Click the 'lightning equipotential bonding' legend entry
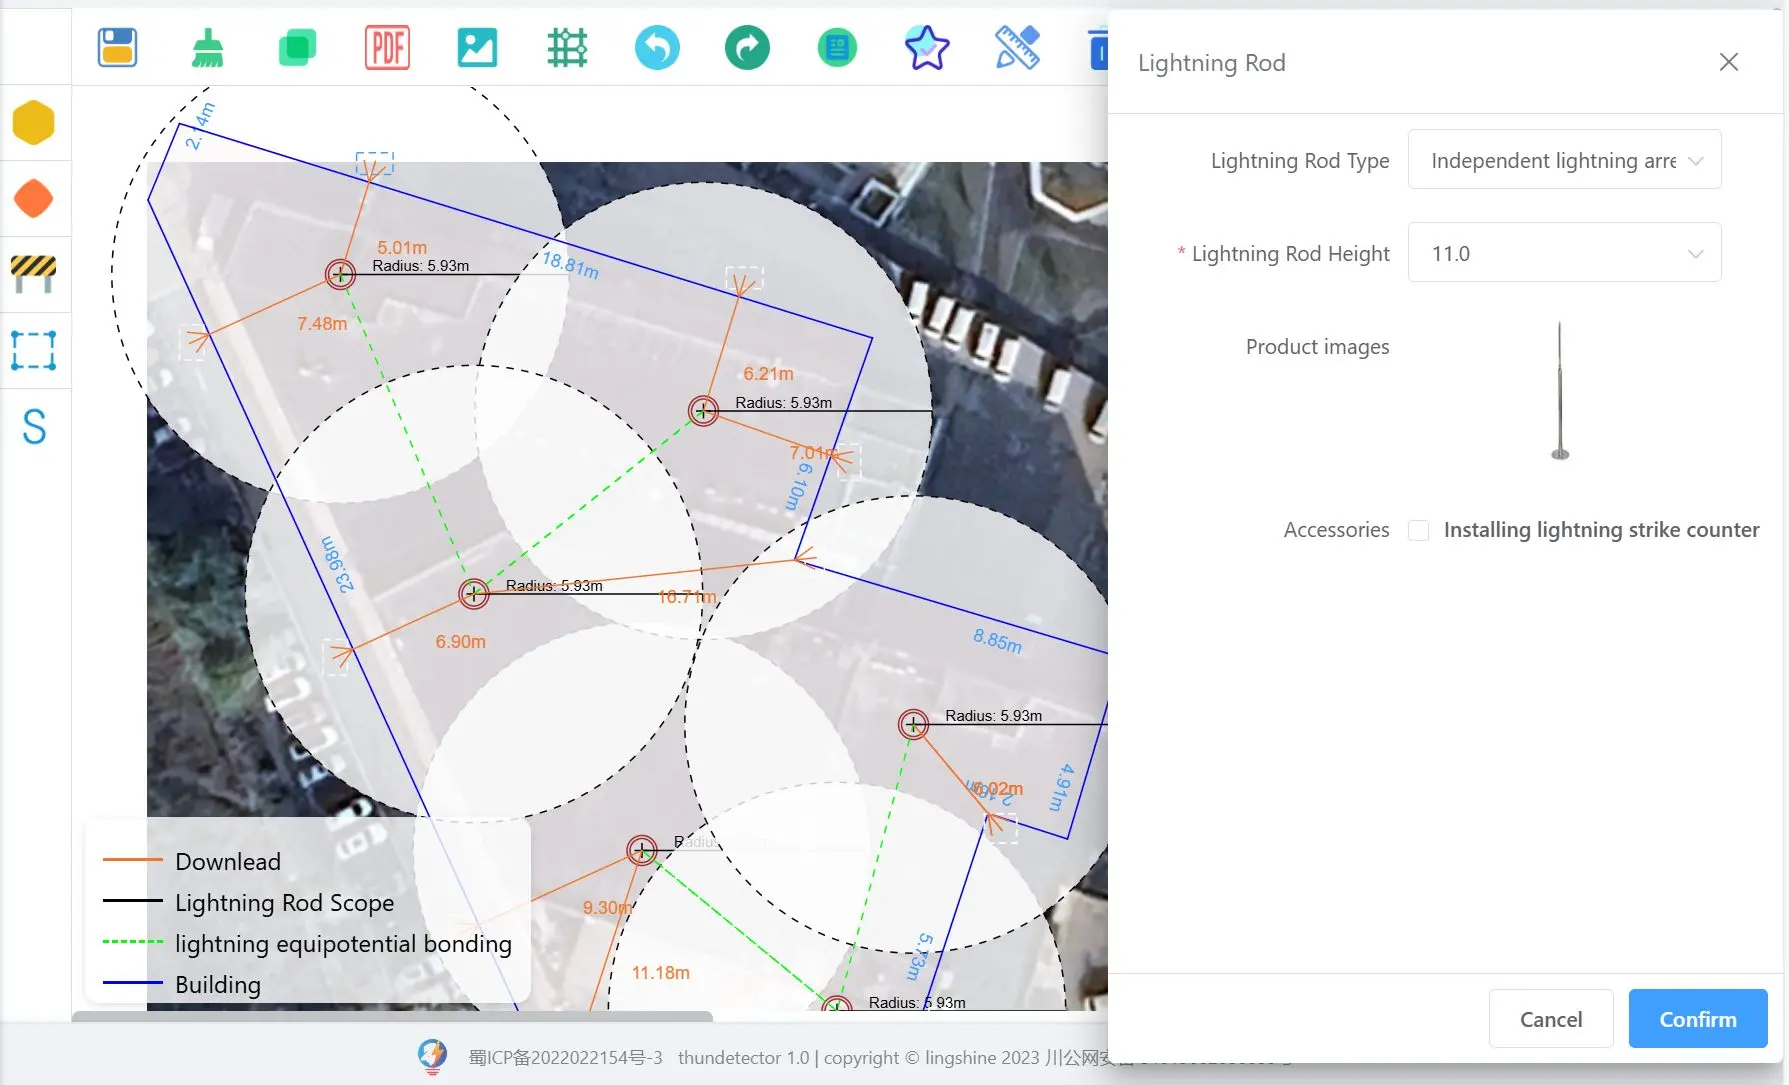Image resolution: width=1789 pixels, height=1085 pixels. [343, 944]
